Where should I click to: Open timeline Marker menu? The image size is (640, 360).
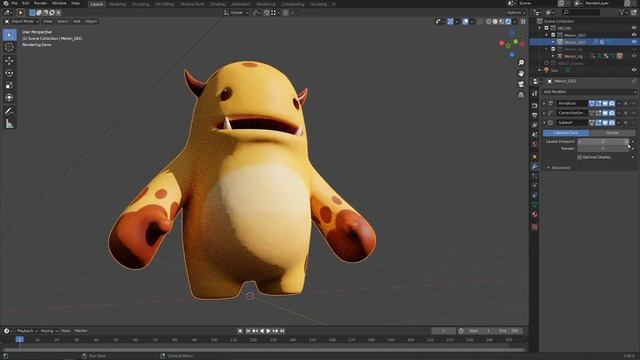coord(81,331)
